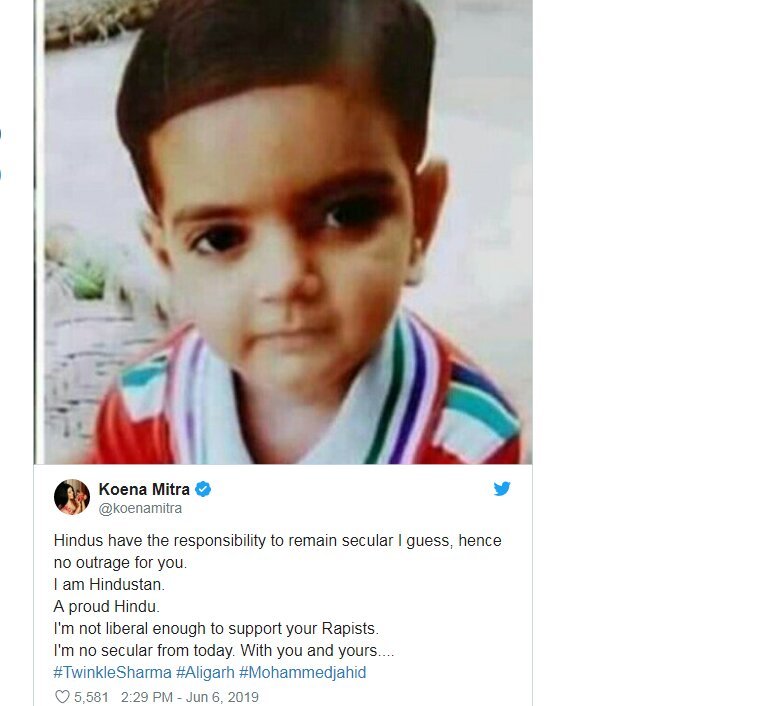Open the child's photo in the tweet

(289, 232)
